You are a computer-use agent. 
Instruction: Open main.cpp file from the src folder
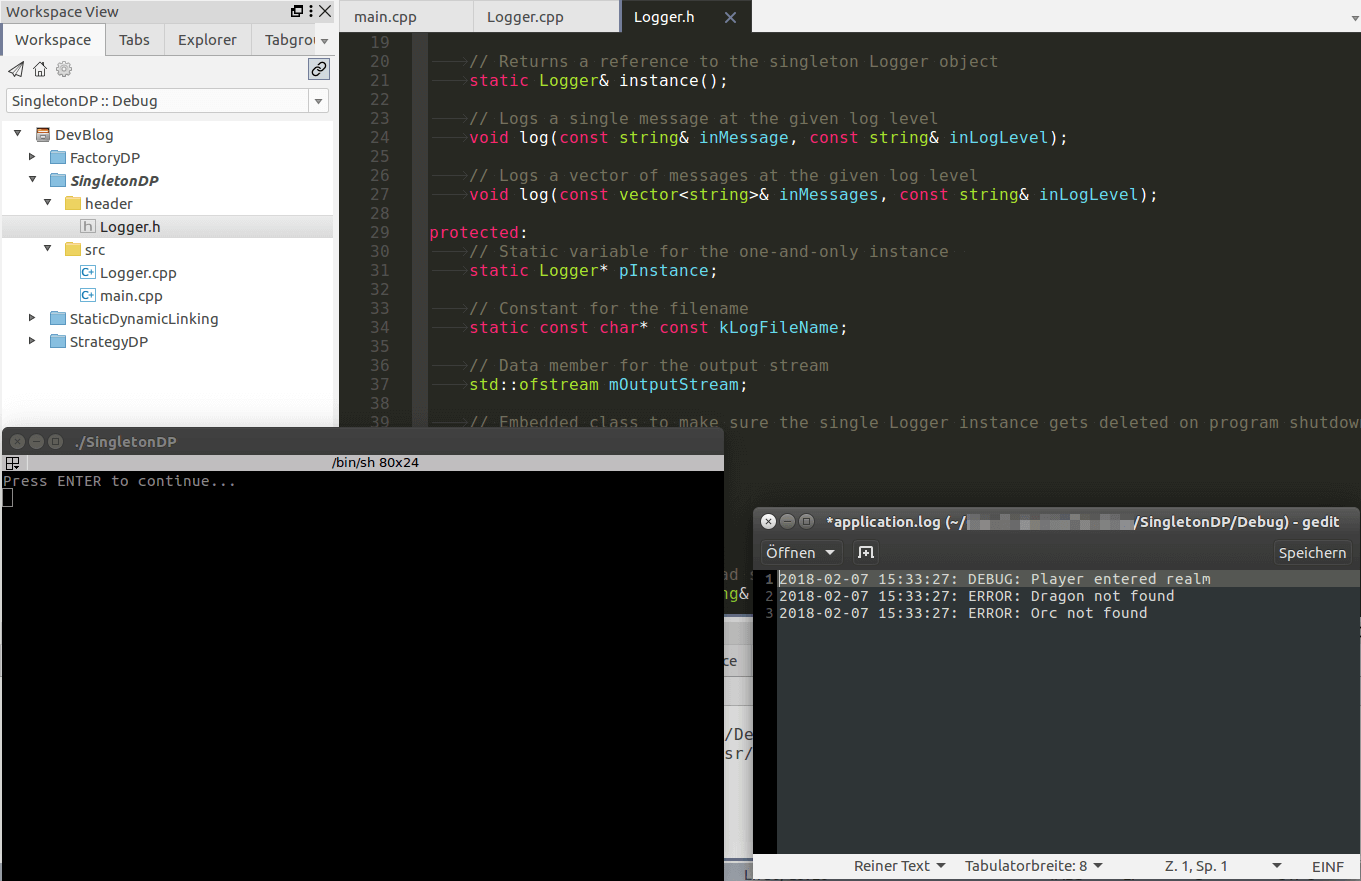tap(130, 296)
